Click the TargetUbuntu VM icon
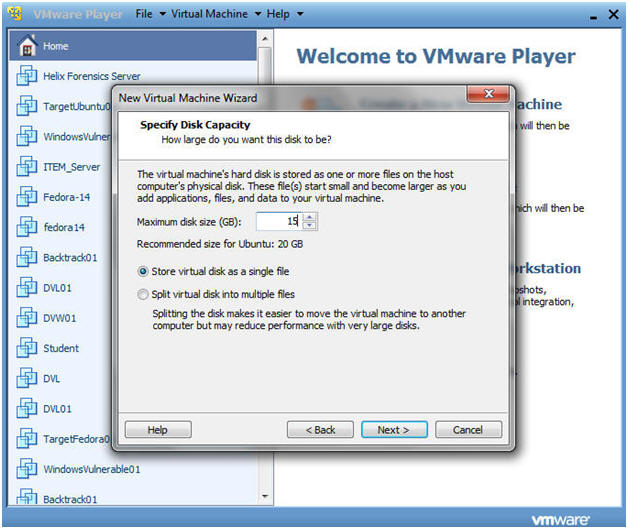The height and width of the screenshot is (529, 628). click(27, 106)
